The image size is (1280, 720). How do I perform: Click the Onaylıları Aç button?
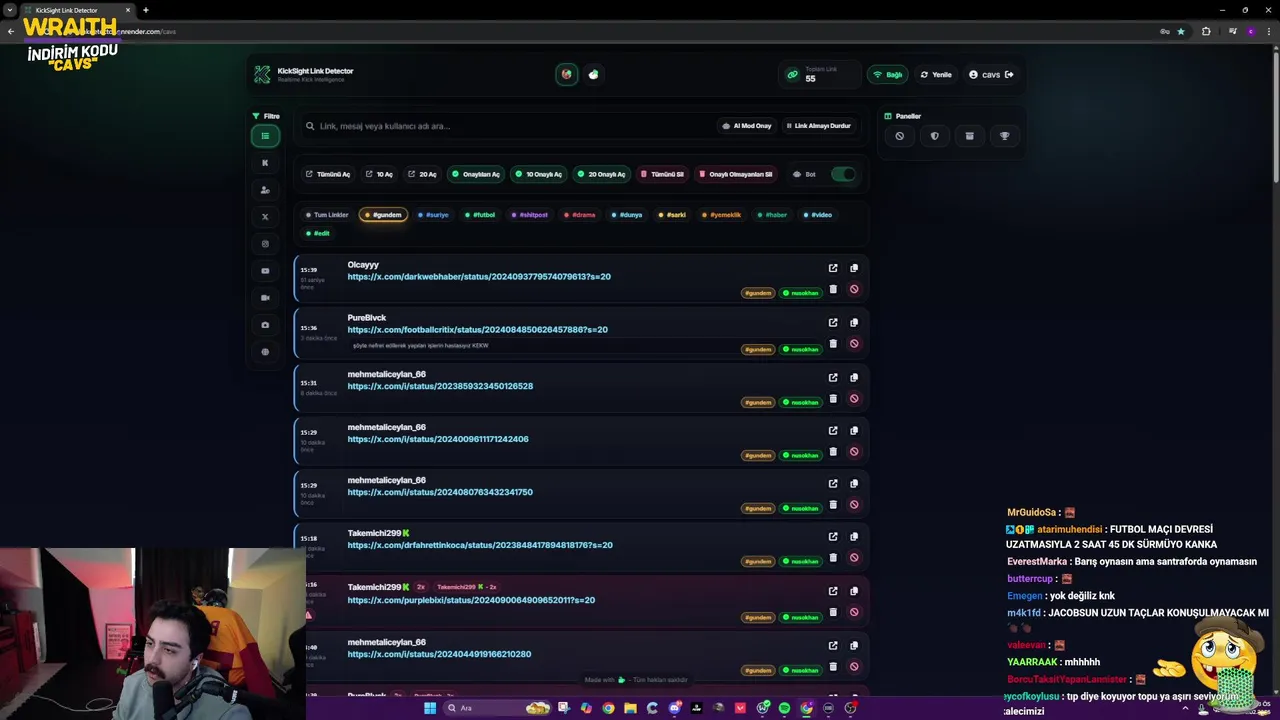pyautogui.click(x=475, y=174)
